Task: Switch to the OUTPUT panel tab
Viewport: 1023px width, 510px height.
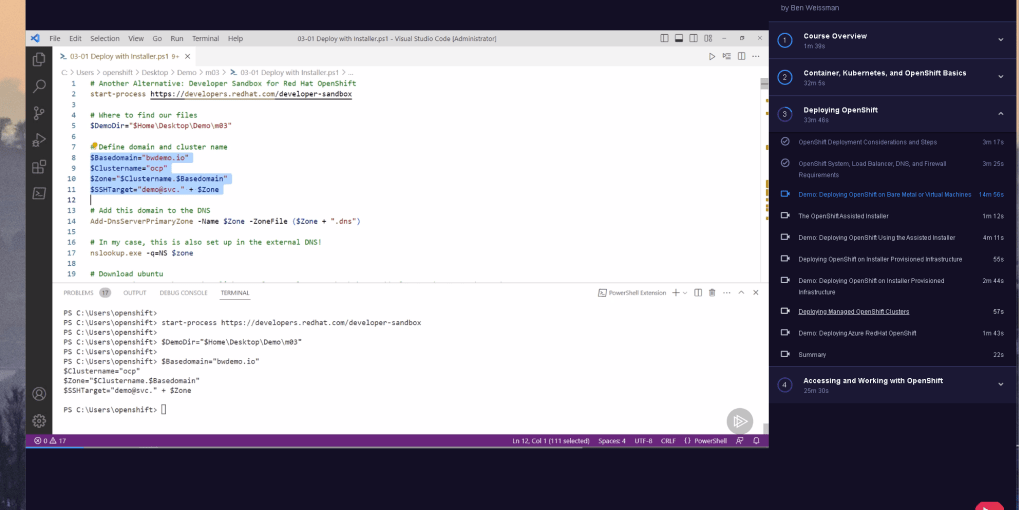Action: click(135, 293)
